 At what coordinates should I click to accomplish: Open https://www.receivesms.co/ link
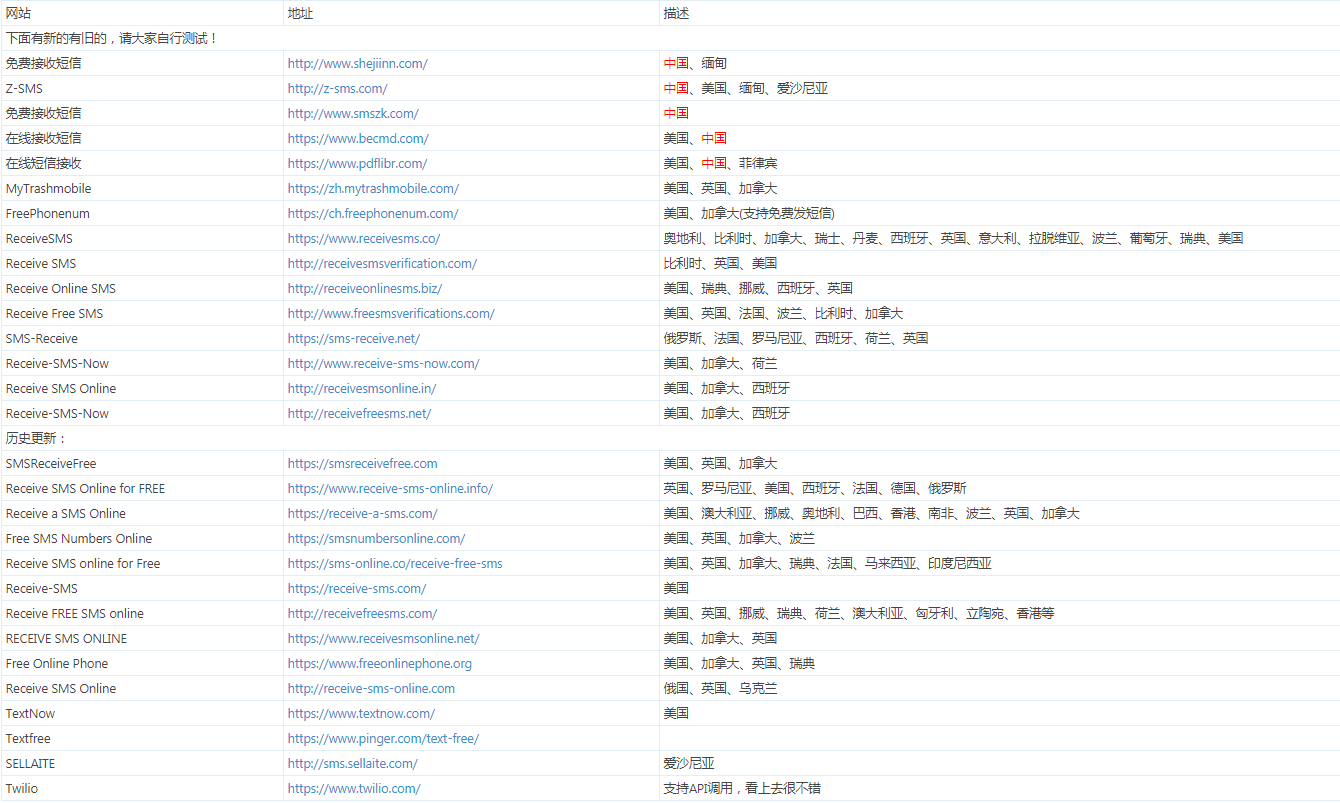pyautogui.click(x=364, y=238)
